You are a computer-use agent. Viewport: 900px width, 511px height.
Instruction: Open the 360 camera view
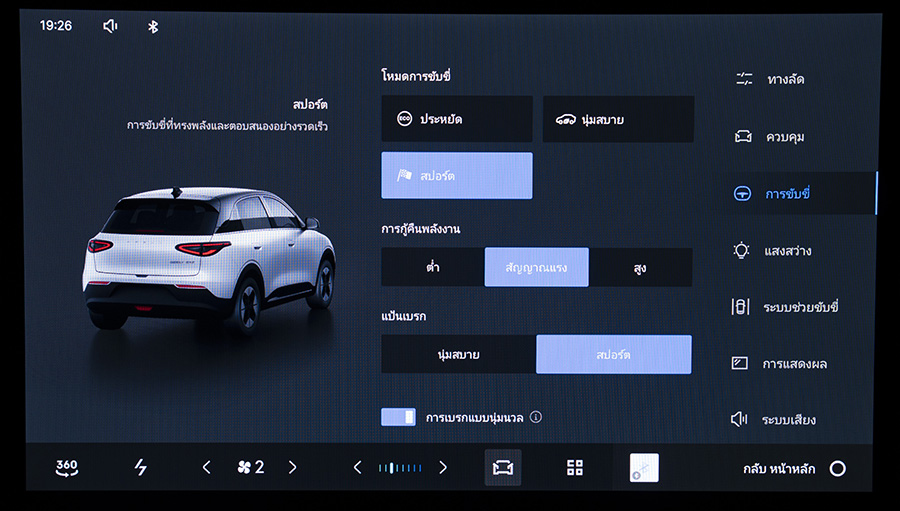[x=67, y=467]
